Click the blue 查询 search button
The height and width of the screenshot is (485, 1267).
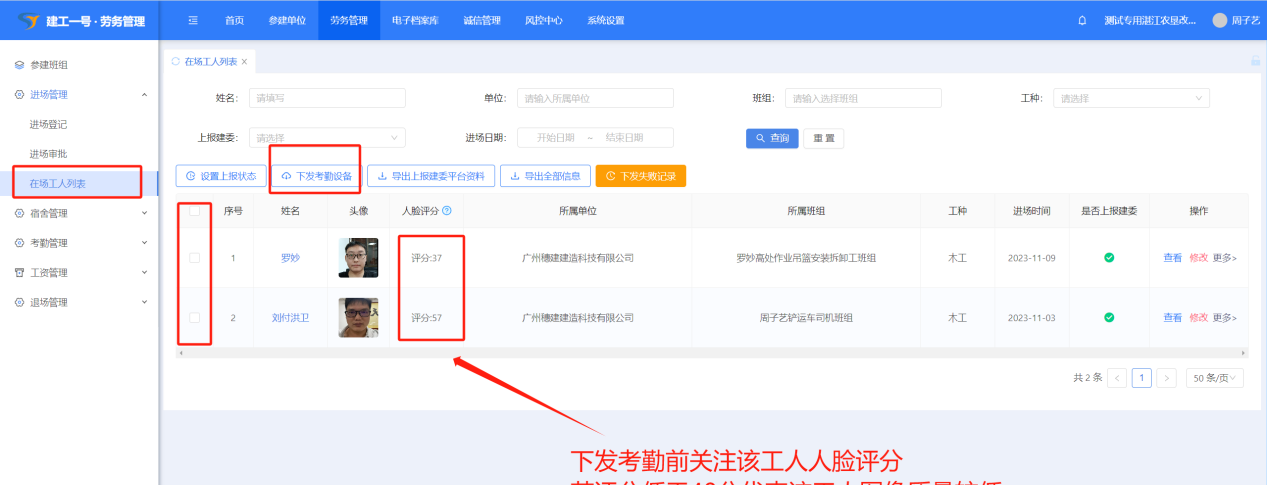click(x=772, y=138)
